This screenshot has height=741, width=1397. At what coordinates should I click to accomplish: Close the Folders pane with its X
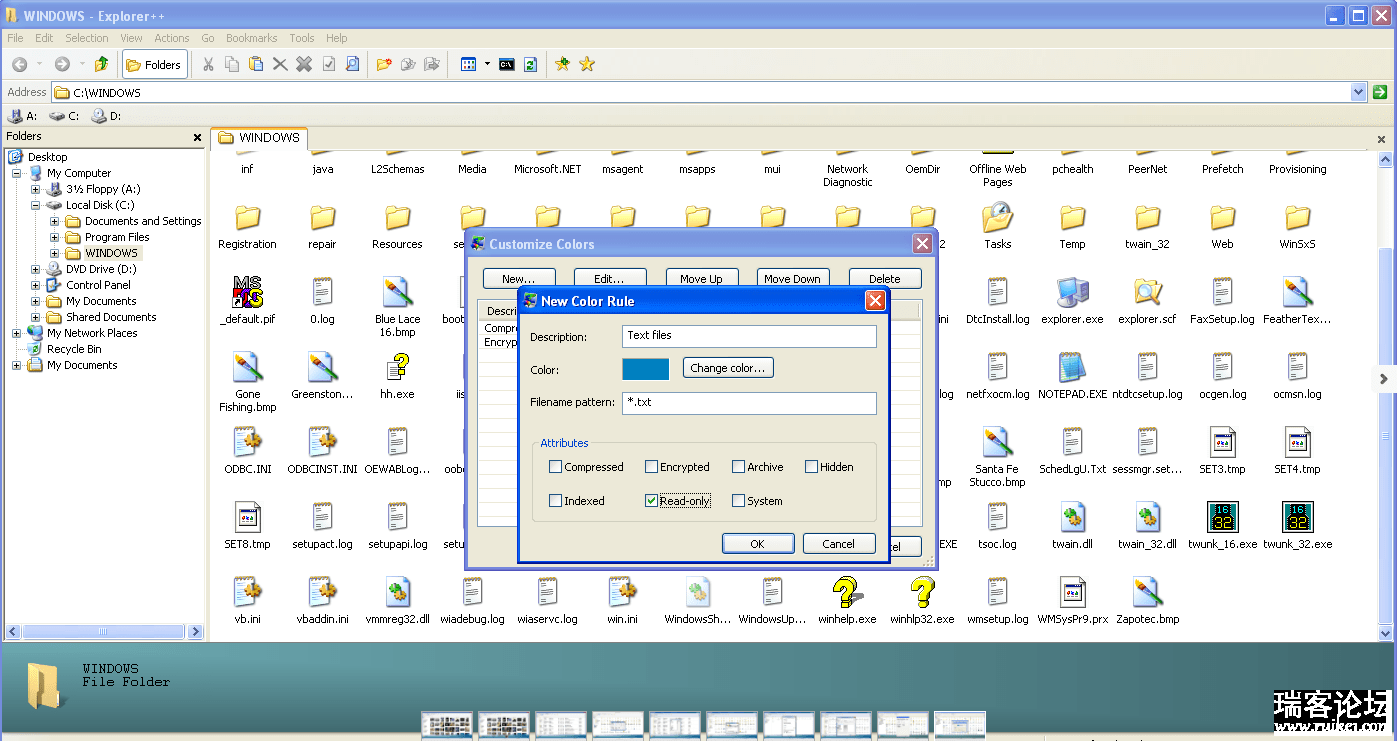pos(197,137)
